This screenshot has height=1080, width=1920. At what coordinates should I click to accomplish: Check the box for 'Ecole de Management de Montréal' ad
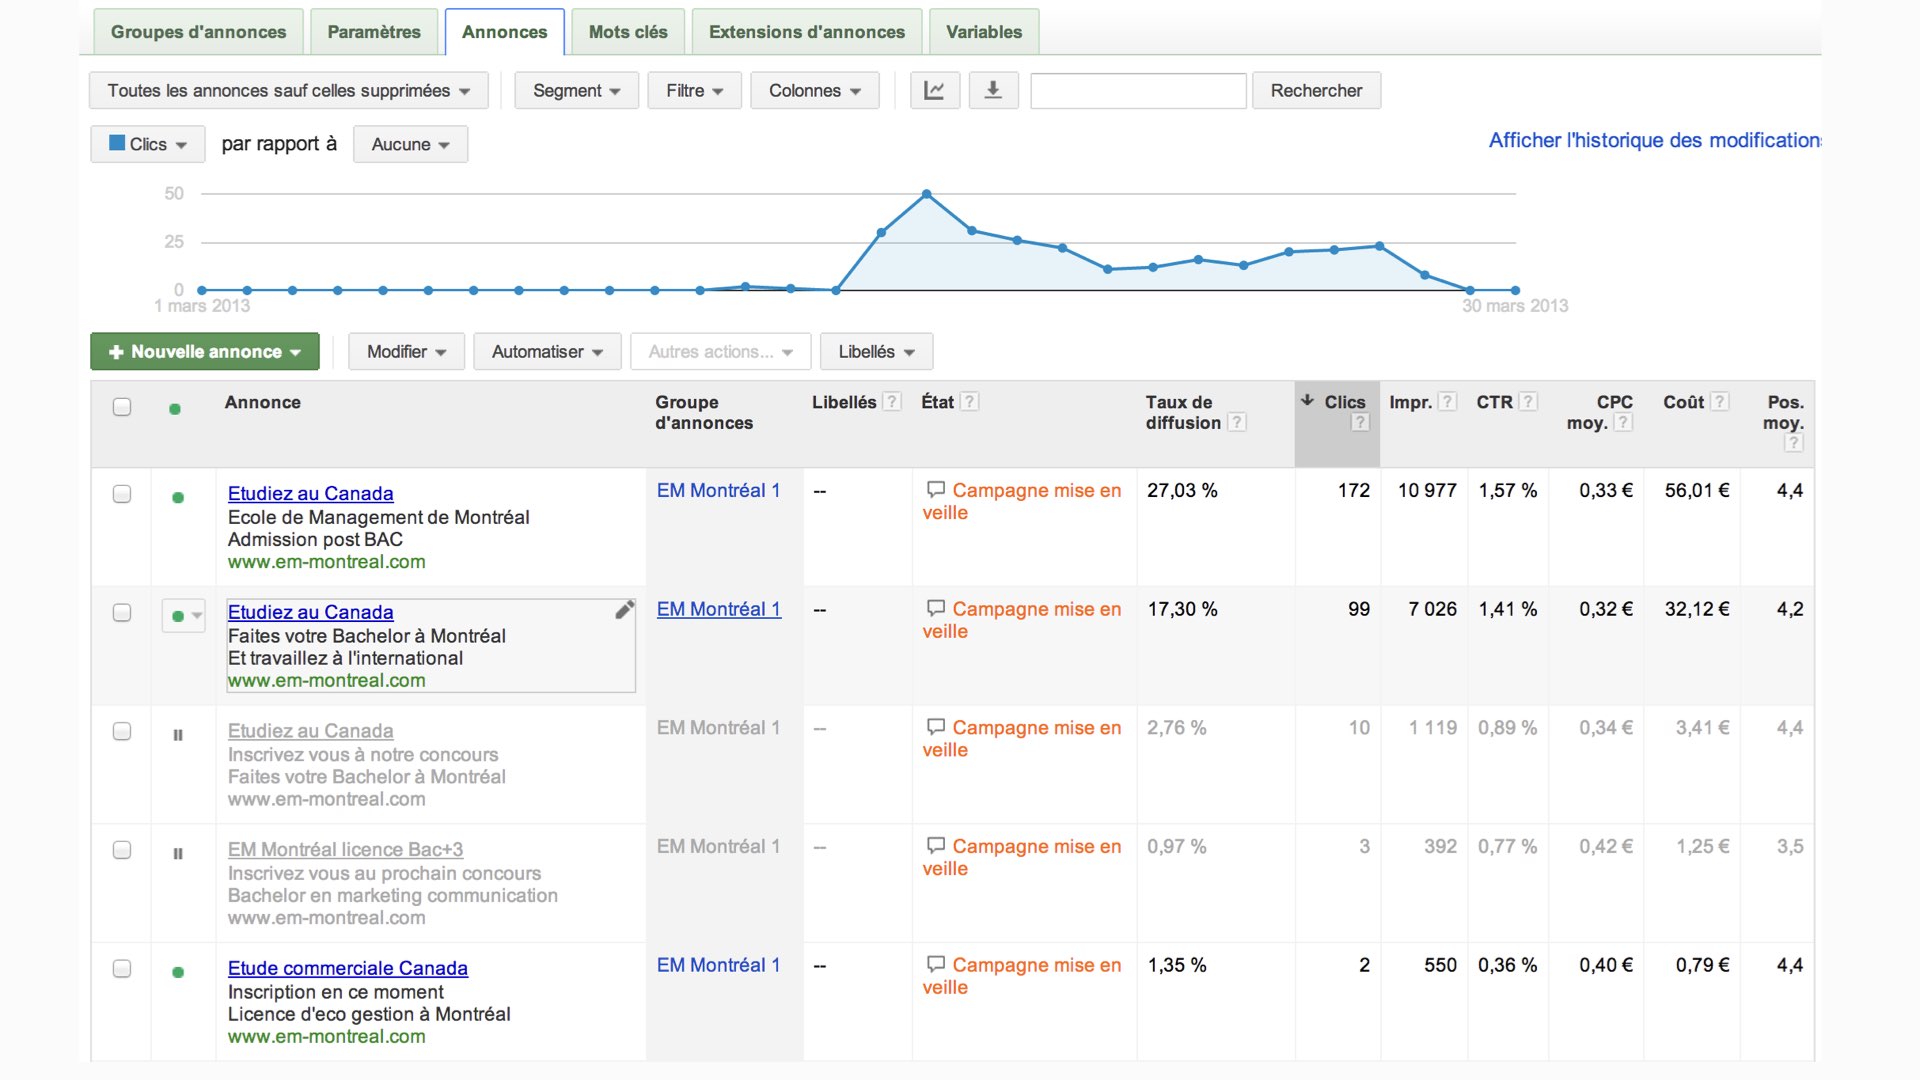122,494
